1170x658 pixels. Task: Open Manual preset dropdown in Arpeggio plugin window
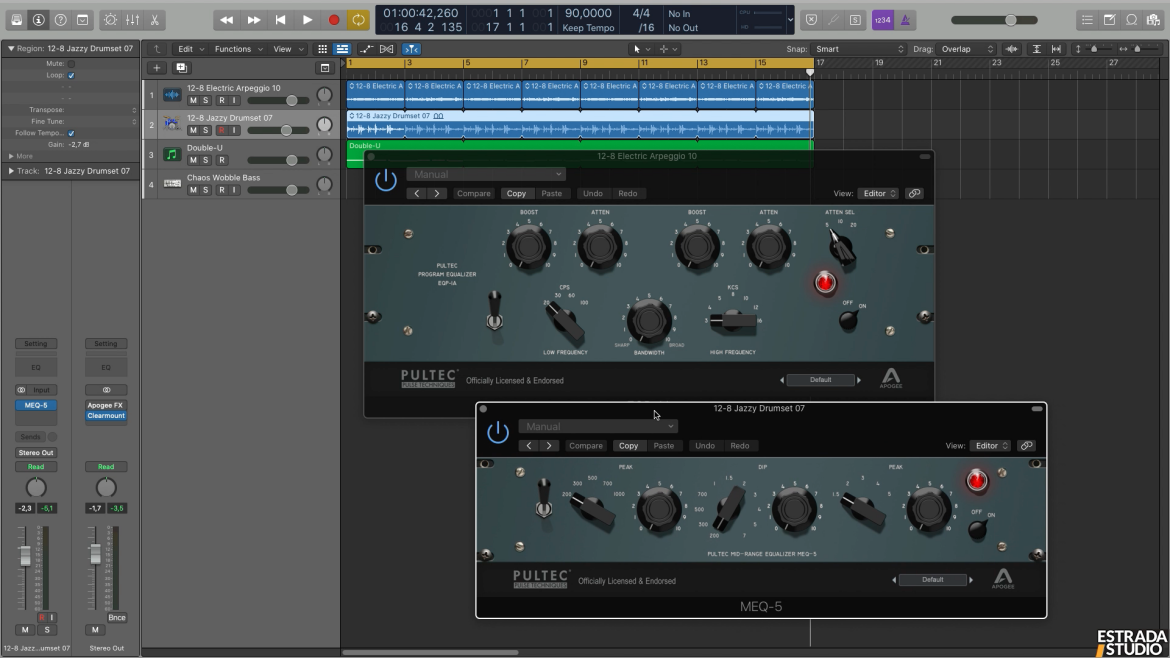click(x=486, y=175)
